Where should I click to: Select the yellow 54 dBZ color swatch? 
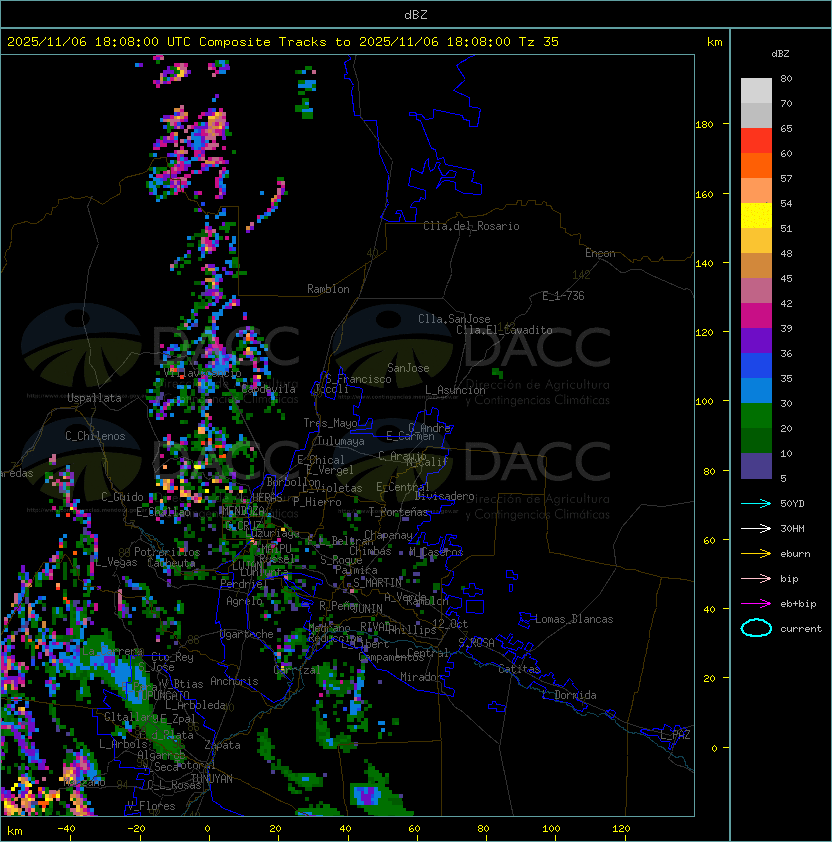click(756, 216)
